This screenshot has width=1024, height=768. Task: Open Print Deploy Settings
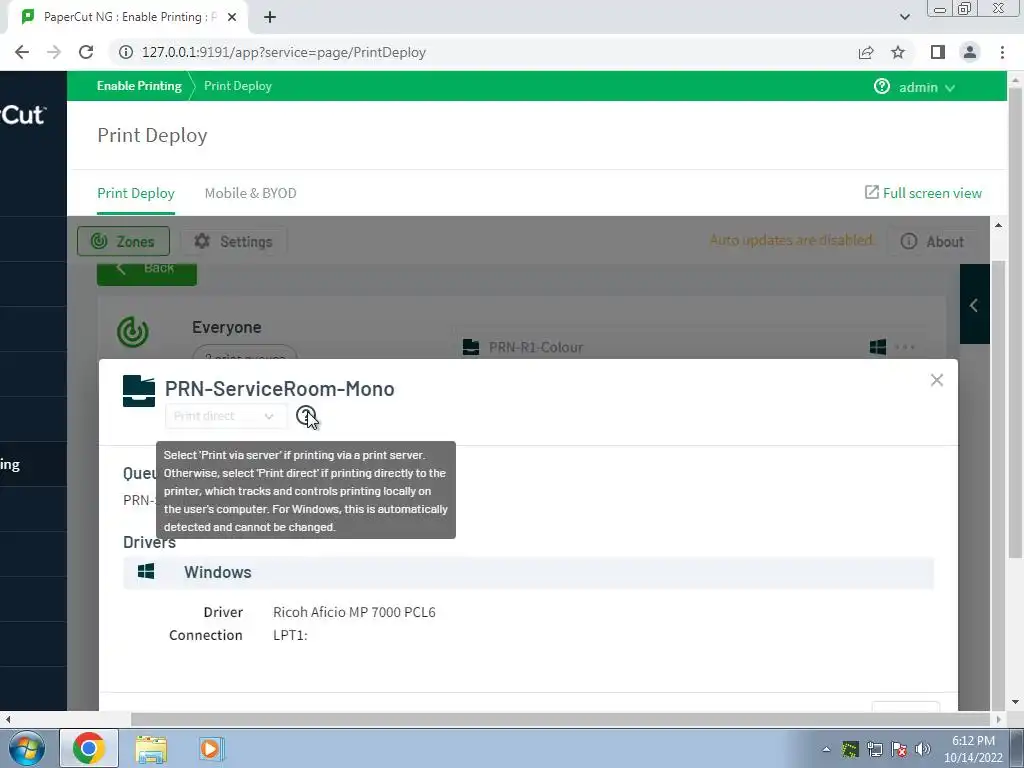[x=233, y=241]
